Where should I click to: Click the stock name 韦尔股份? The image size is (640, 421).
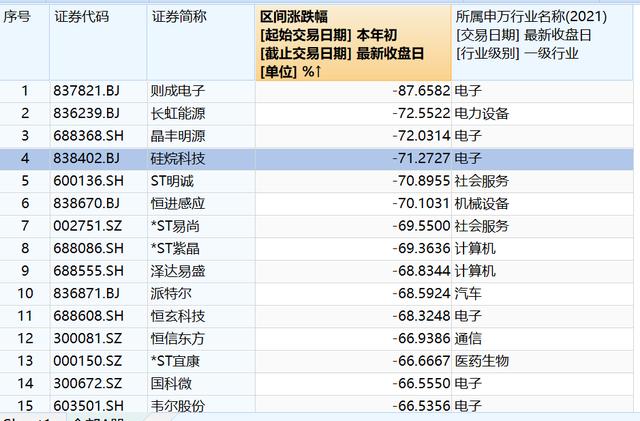tap(178, 406)
